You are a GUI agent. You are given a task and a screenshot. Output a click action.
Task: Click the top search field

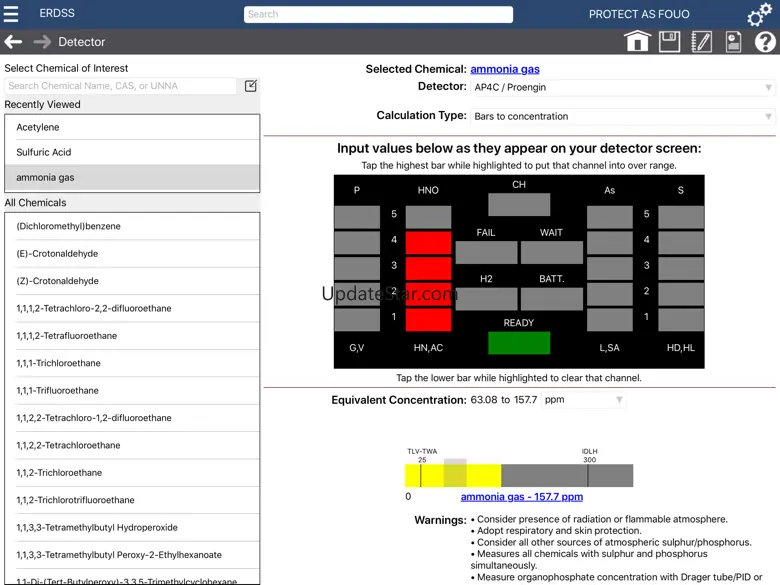pos(378,14)
